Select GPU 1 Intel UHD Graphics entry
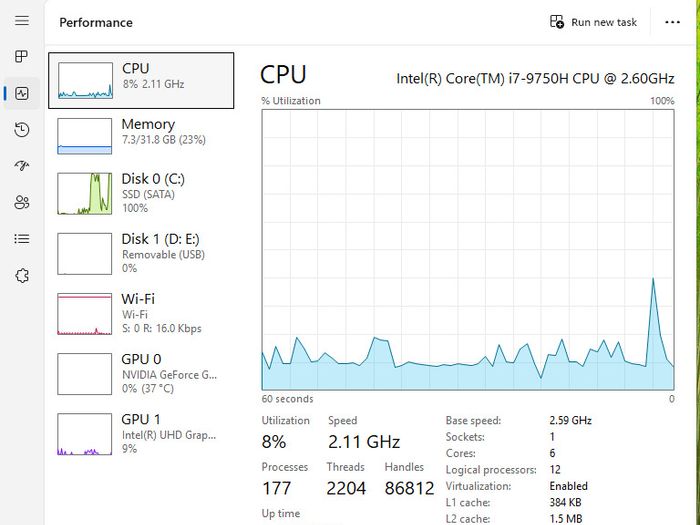Image resolution: width=700 pixels, height=525 pixels. (x=141, y=434)
